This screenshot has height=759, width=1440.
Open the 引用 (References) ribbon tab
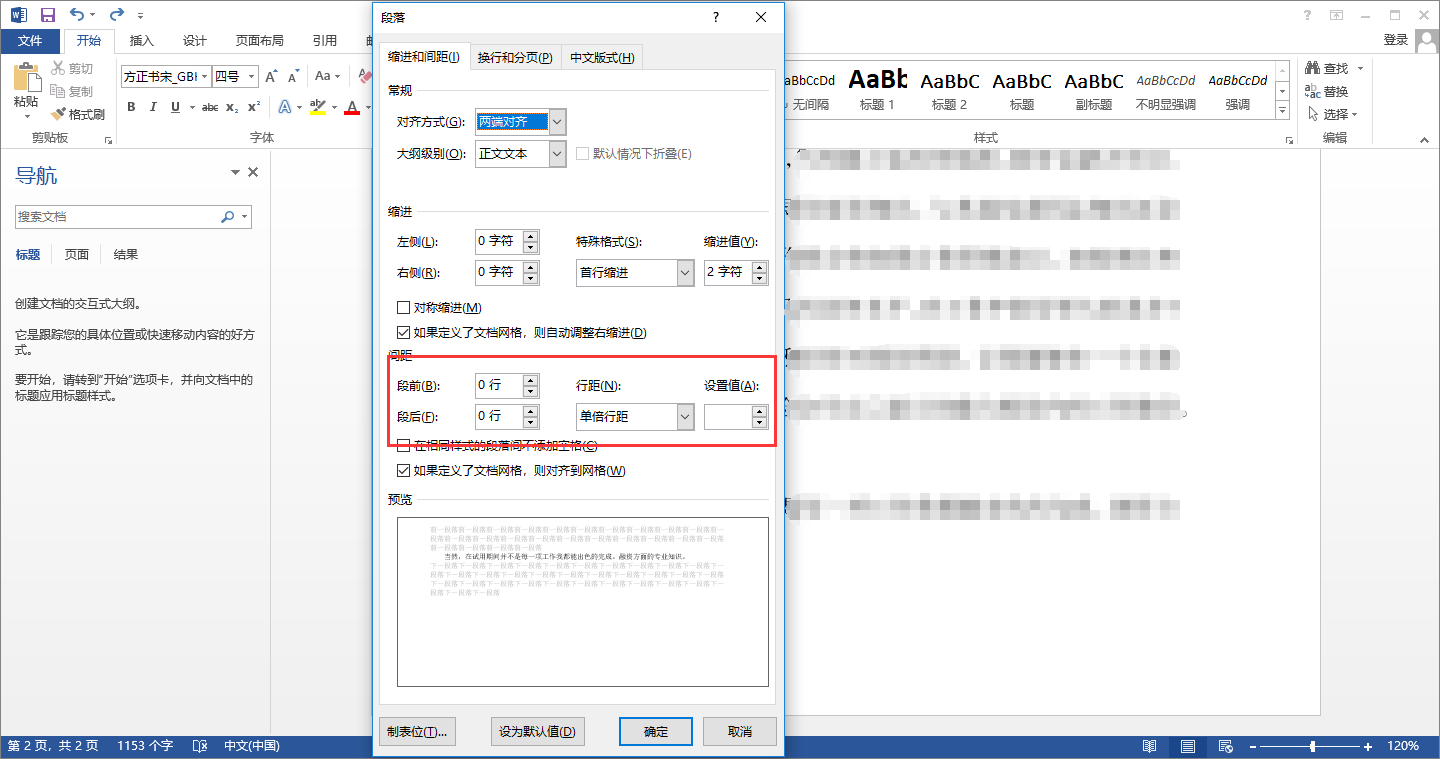point(324,40)
